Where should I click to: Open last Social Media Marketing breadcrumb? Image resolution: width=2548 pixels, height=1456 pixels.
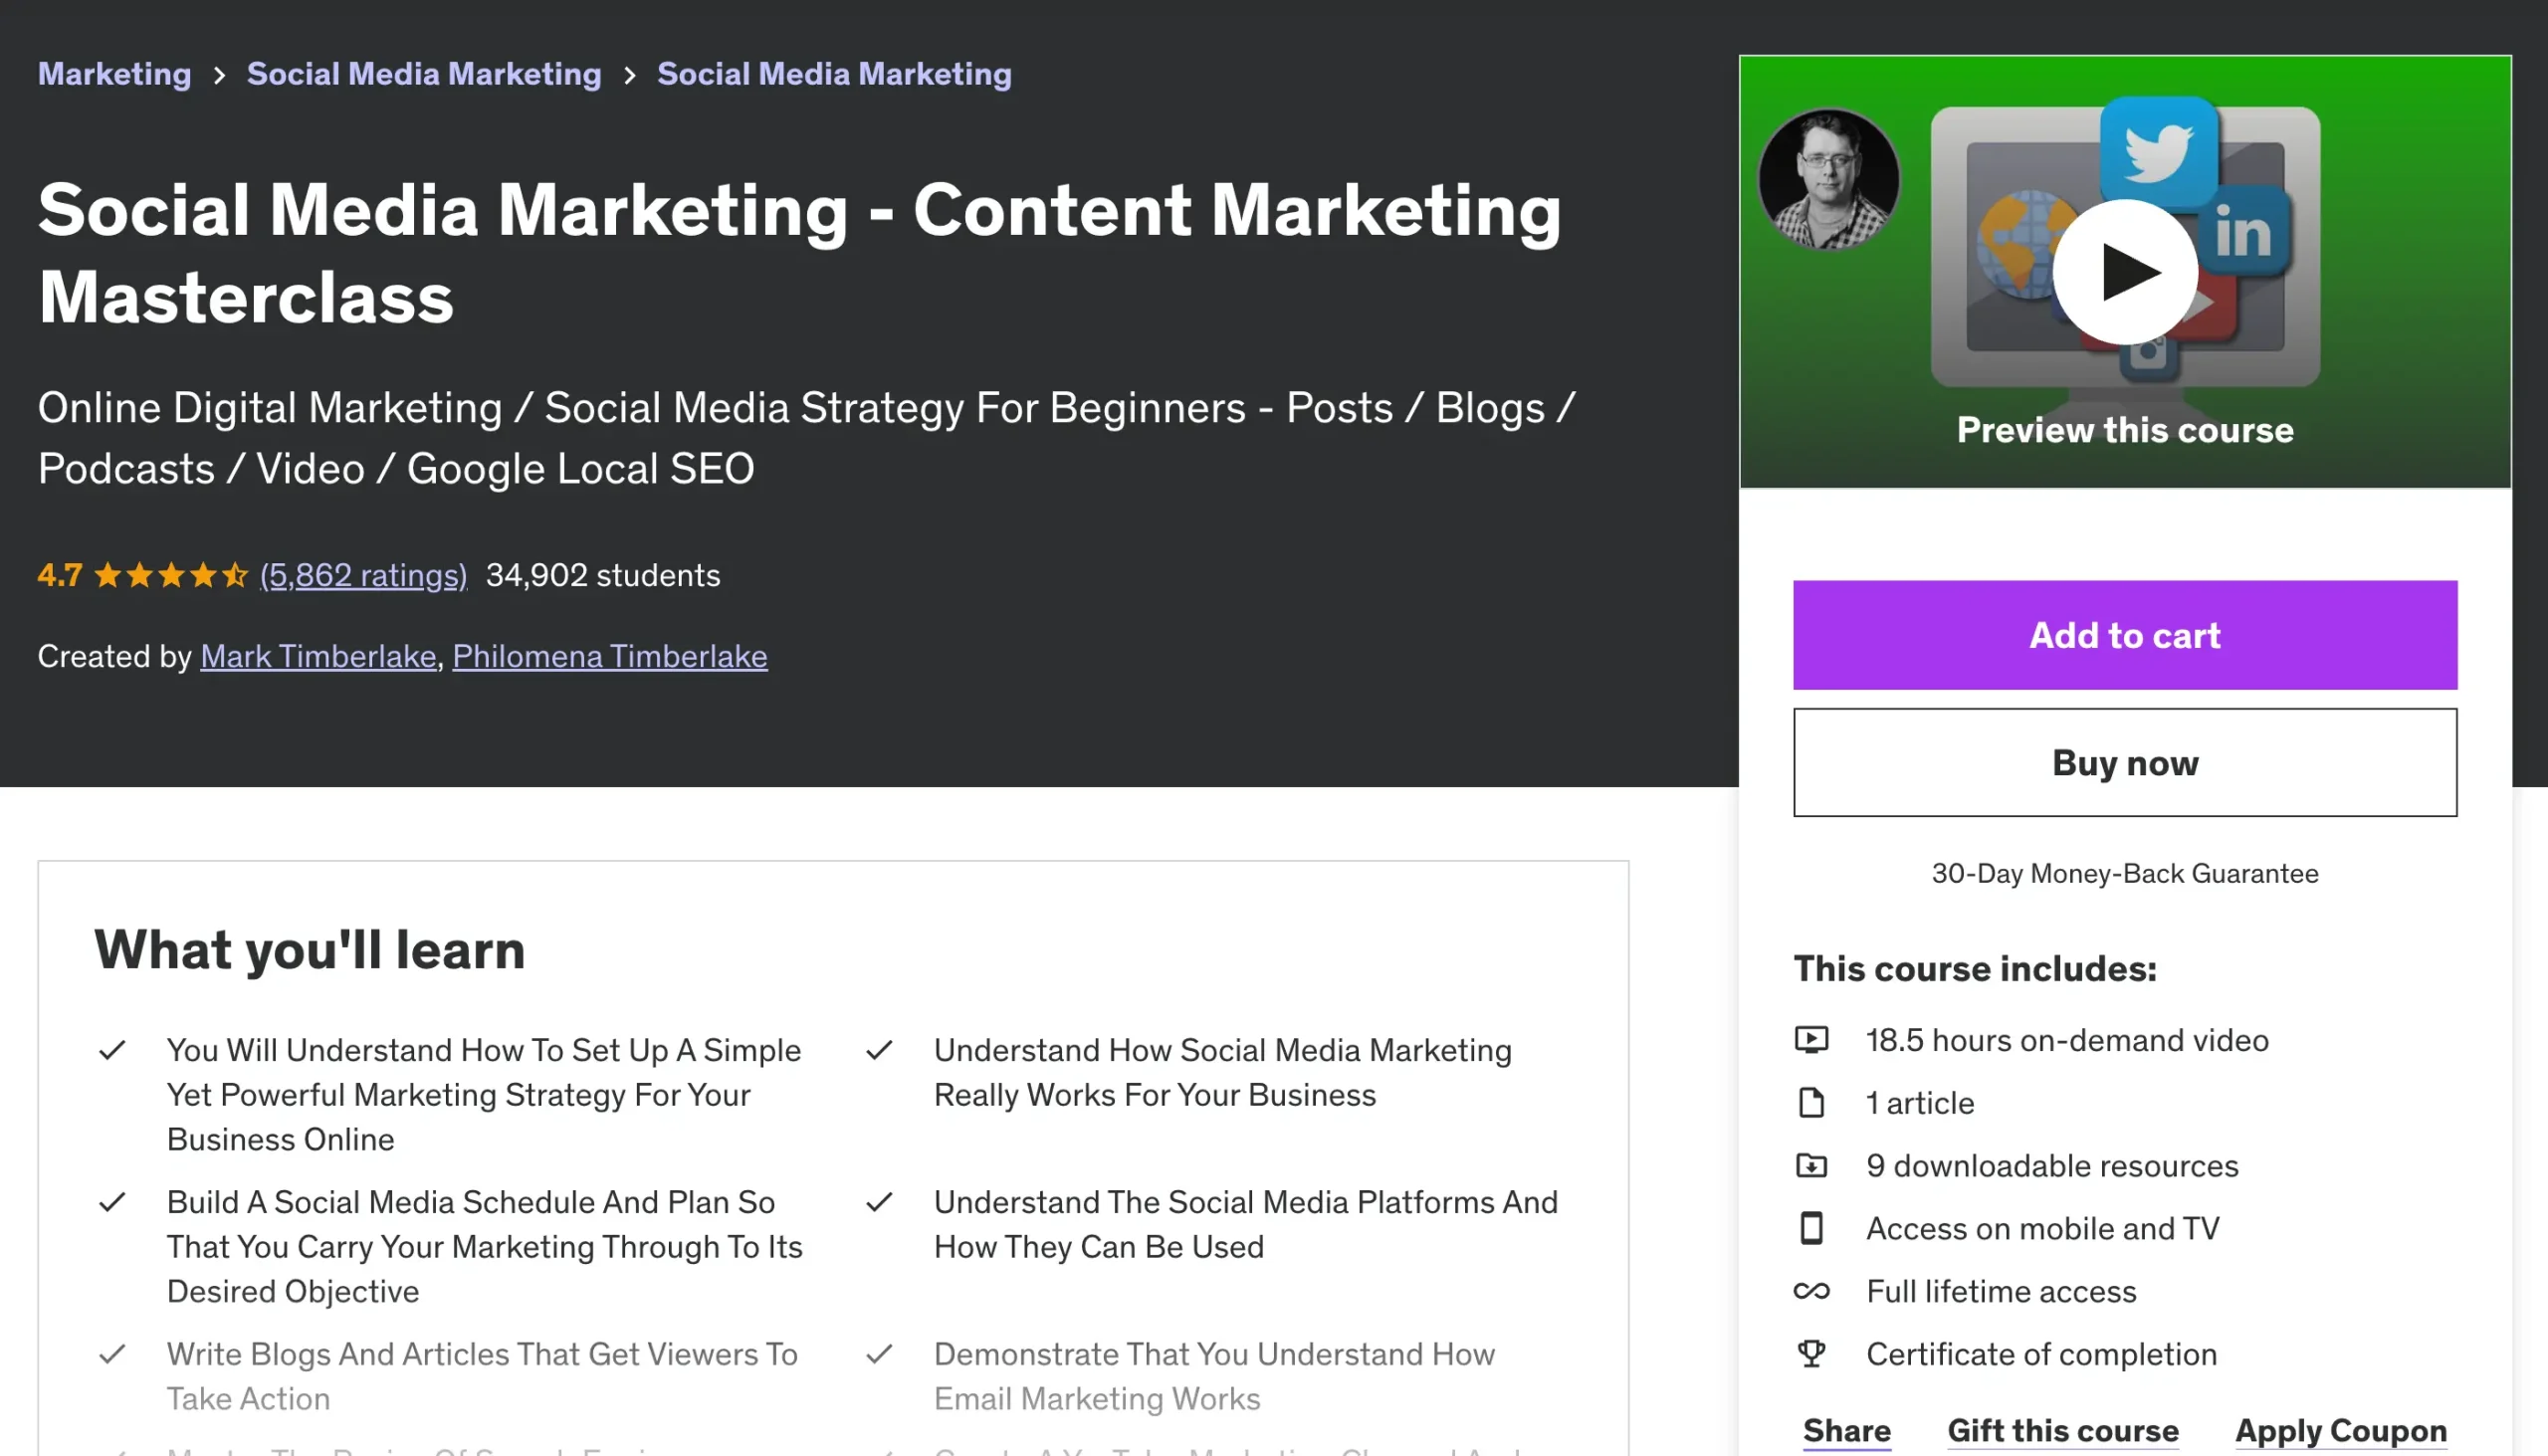pos(834,74)
